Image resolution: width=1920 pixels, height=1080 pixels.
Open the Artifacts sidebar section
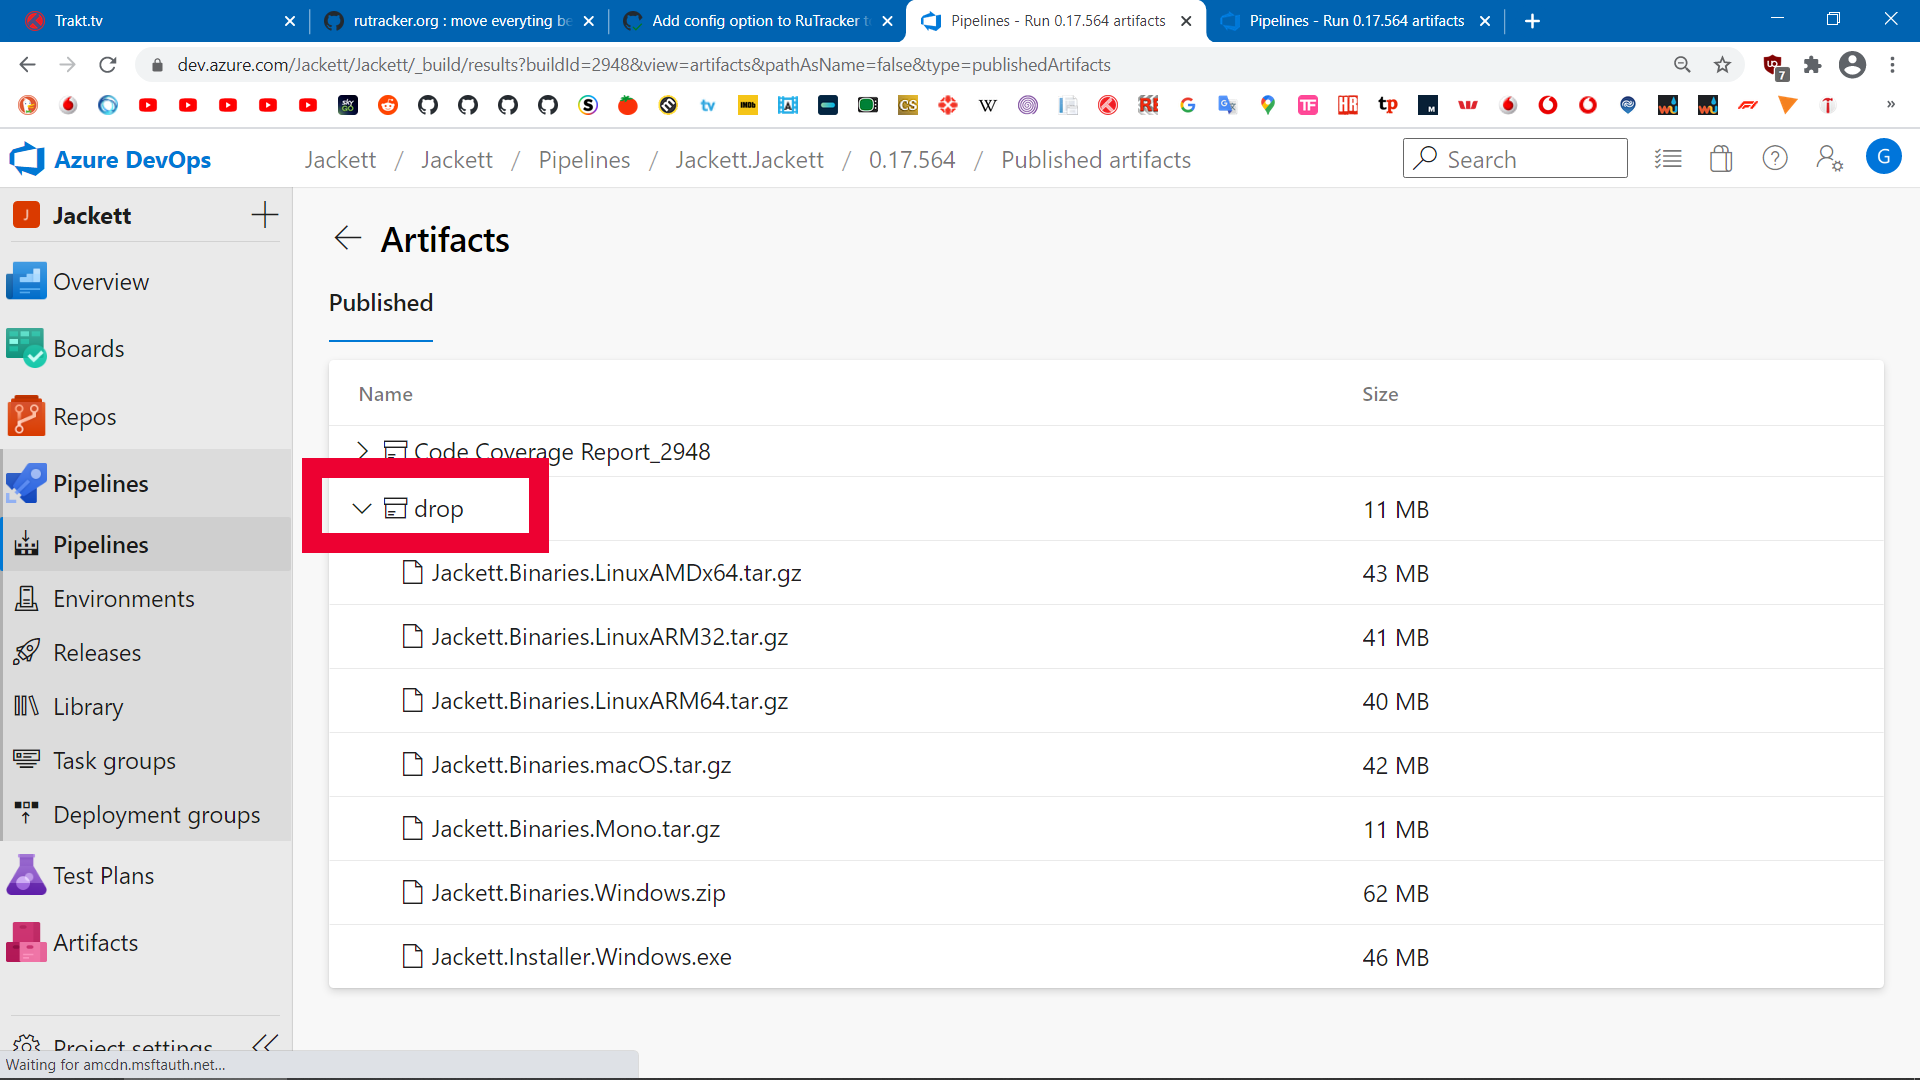[x=96, y=942]
